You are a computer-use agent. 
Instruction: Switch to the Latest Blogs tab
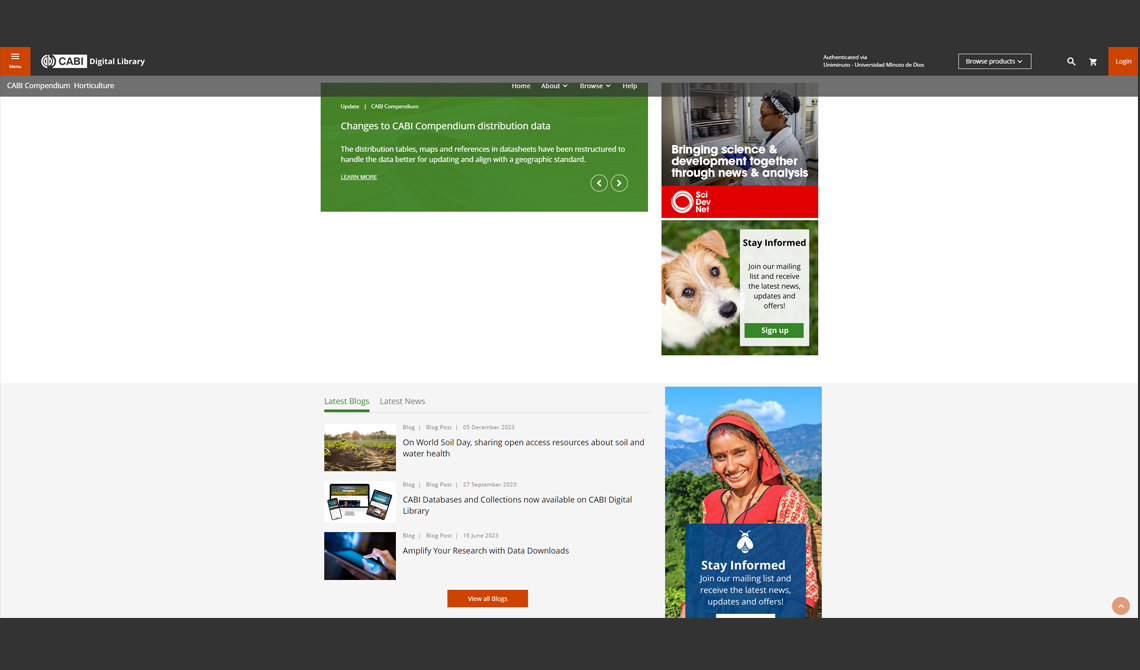coord(347,401)
